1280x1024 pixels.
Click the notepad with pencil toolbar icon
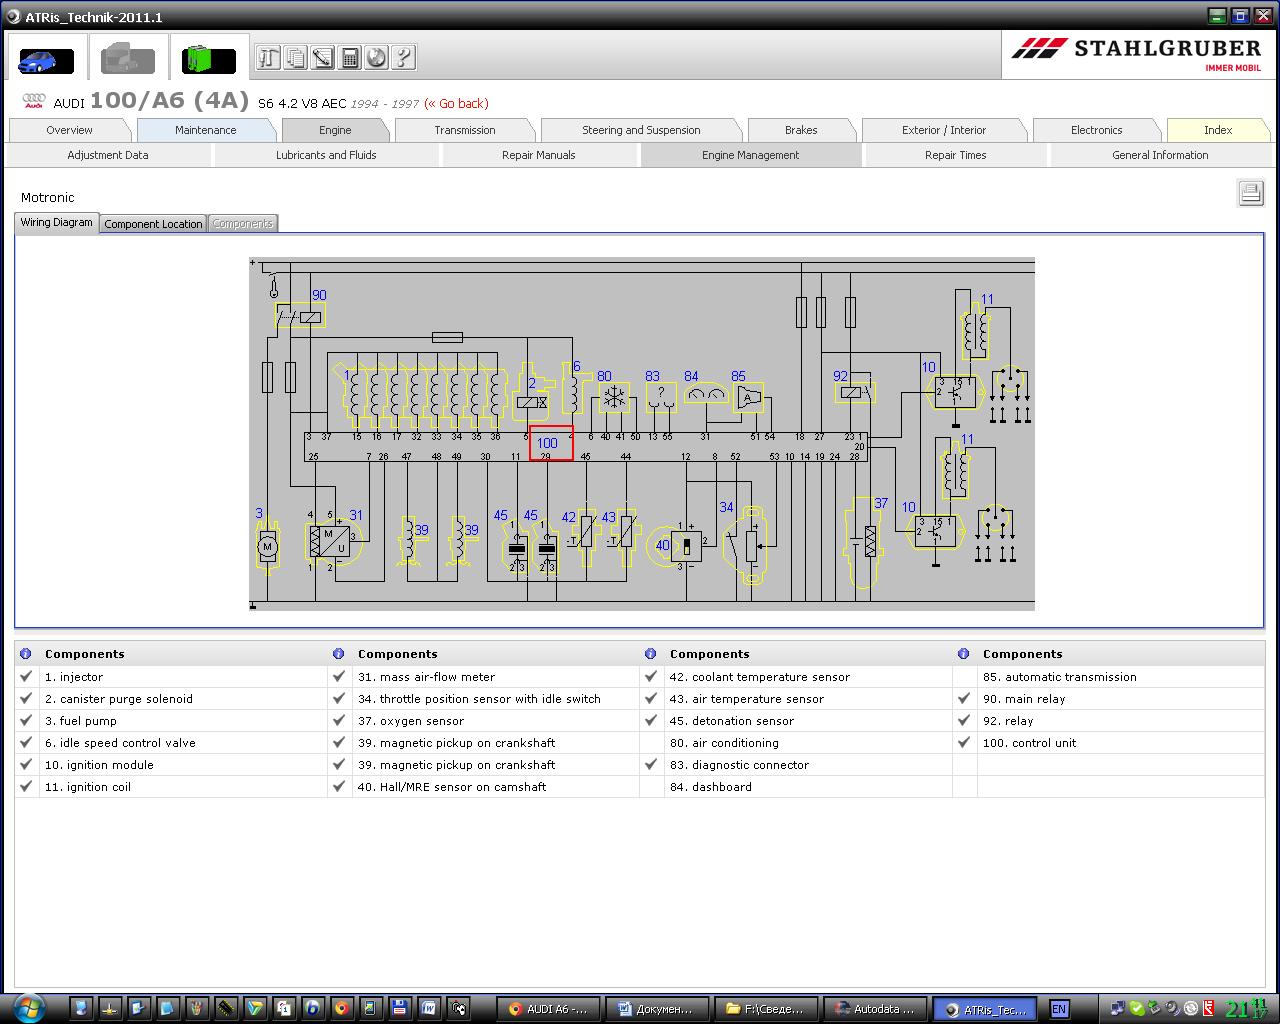(x=322, y=58)
